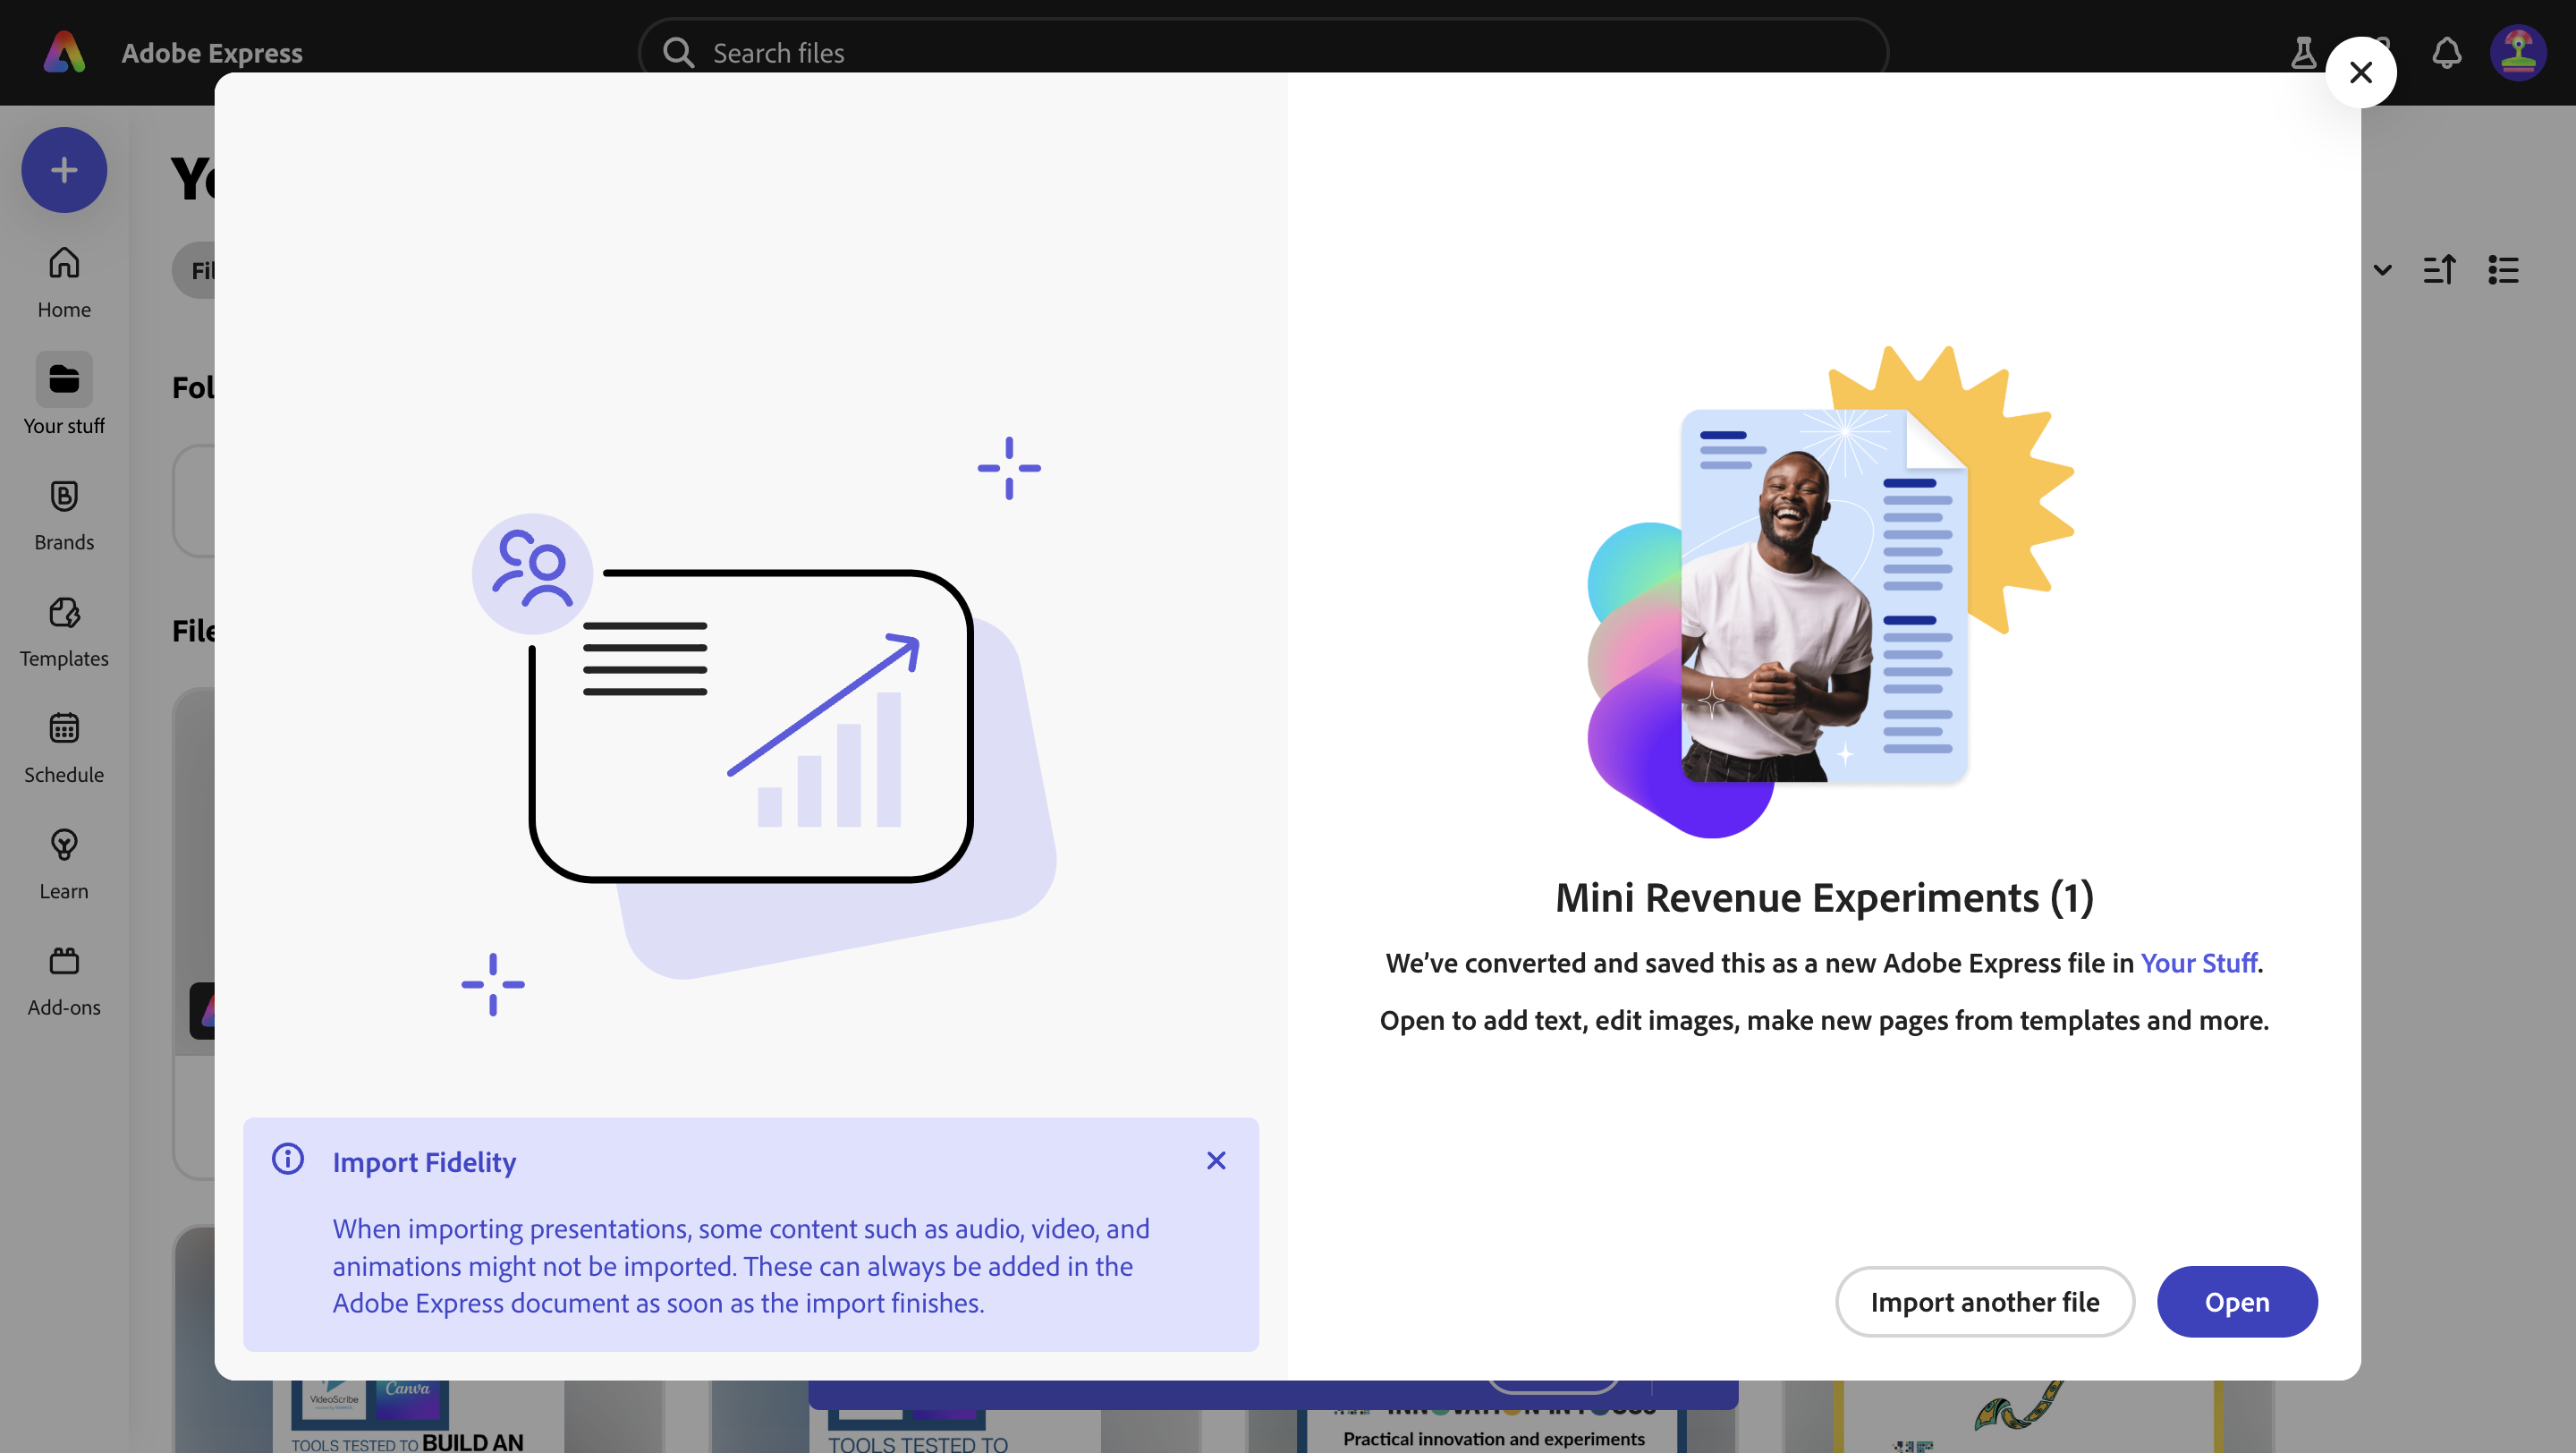Open the Schedule calendar
The image size is (2576, 1453).
(64, 746)
